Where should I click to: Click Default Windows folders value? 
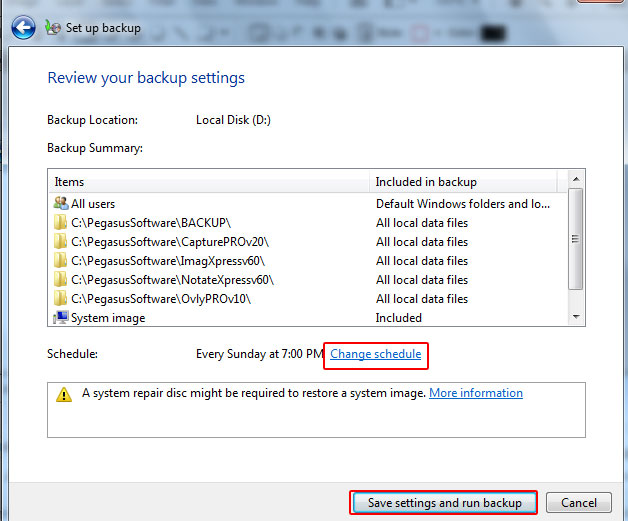463,204
